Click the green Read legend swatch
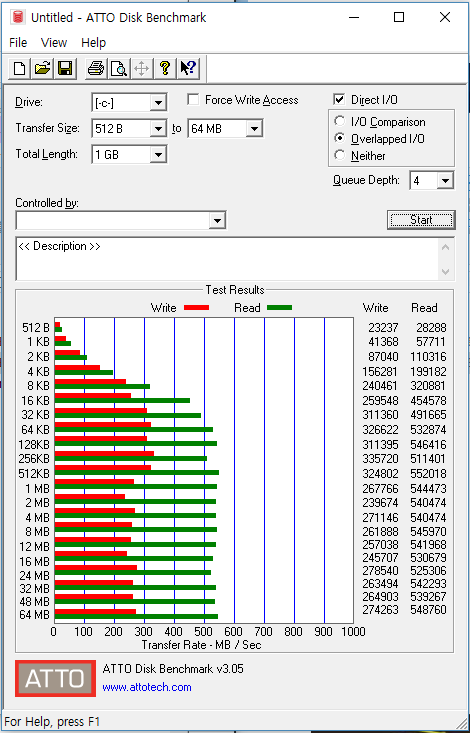The image size is (470, 733). pos(279,308)
